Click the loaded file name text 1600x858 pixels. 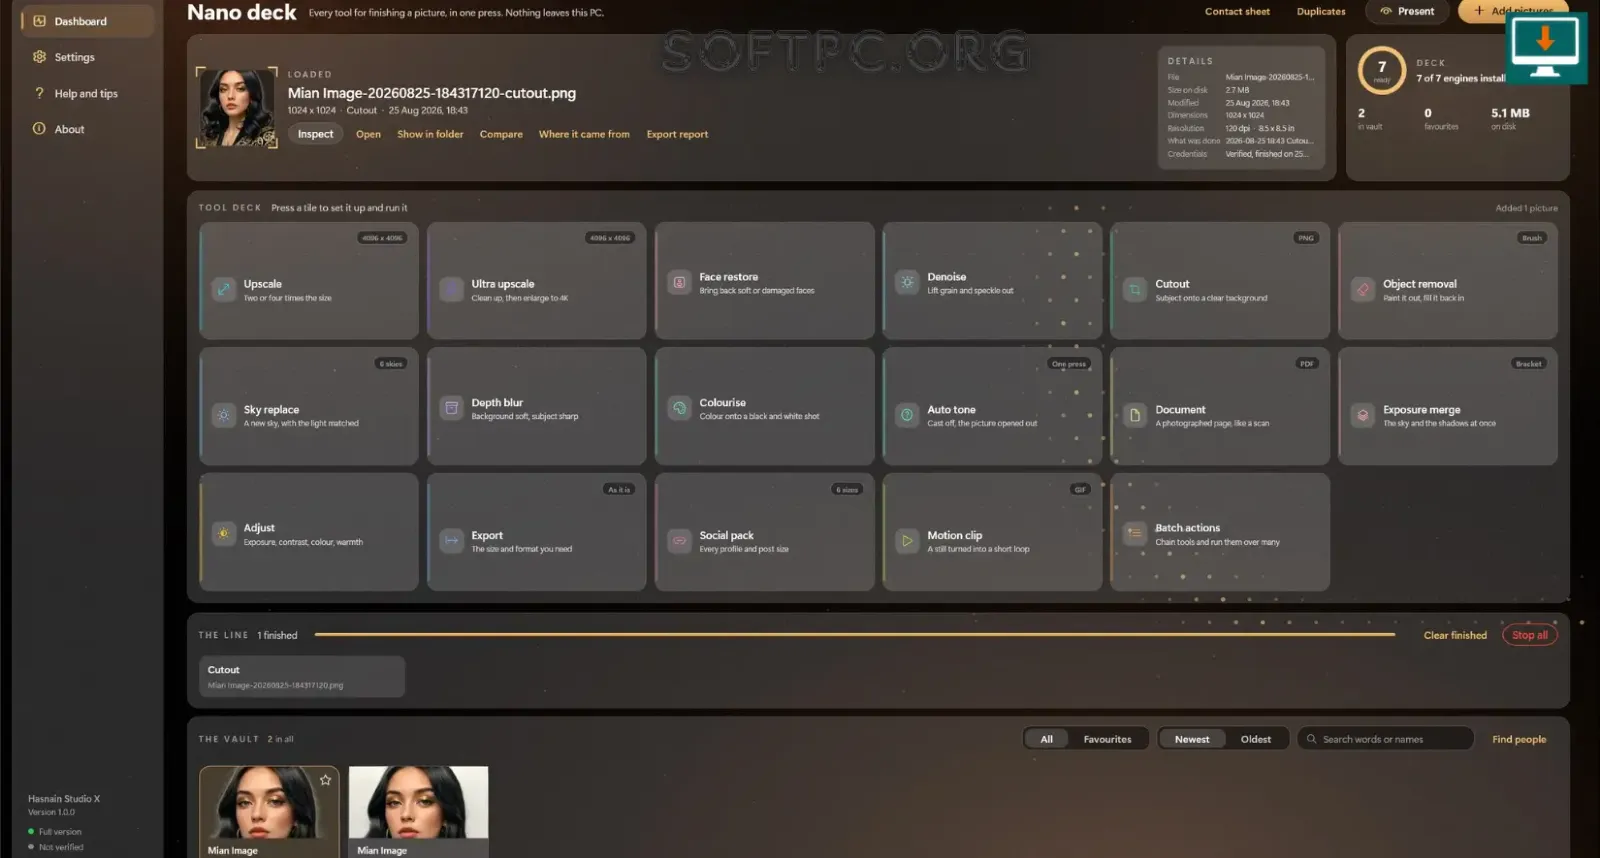(432, 93)
